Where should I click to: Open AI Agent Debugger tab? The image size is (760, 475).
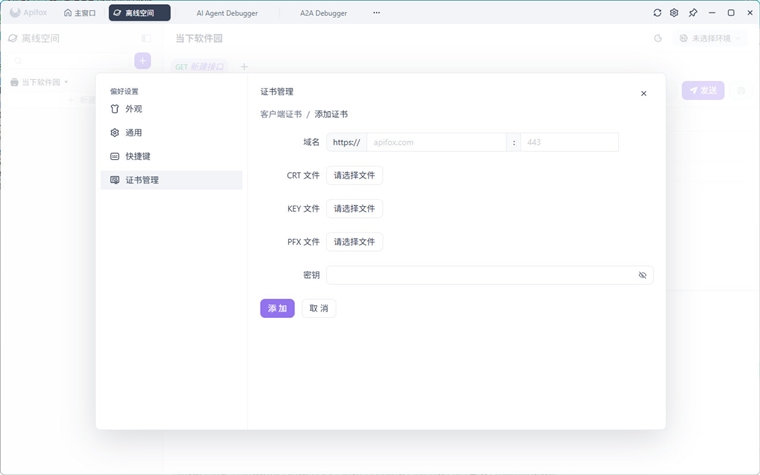(227, 13)
